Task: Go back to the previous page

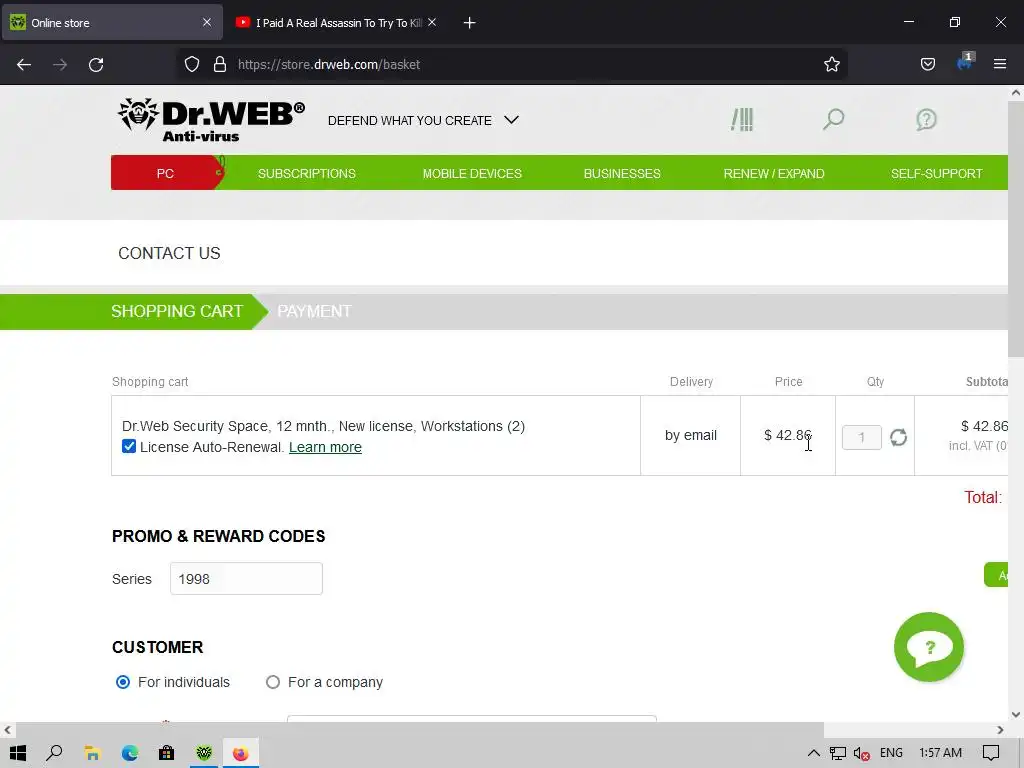Action: [24, 64]
